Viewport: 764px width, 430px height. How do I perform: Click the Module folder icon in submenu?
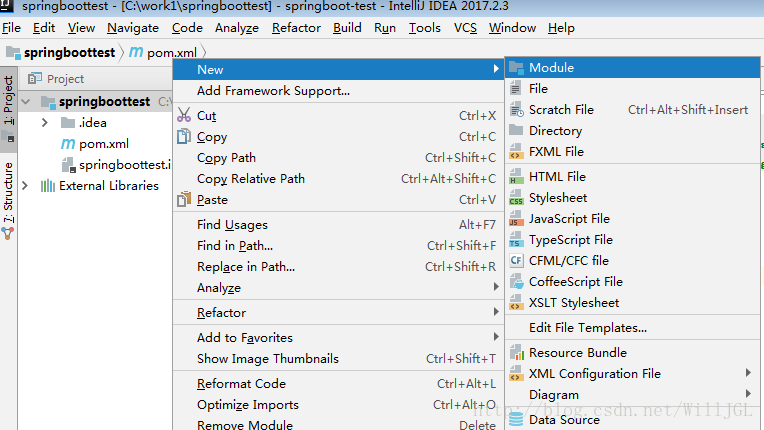(x=516, y=68)
